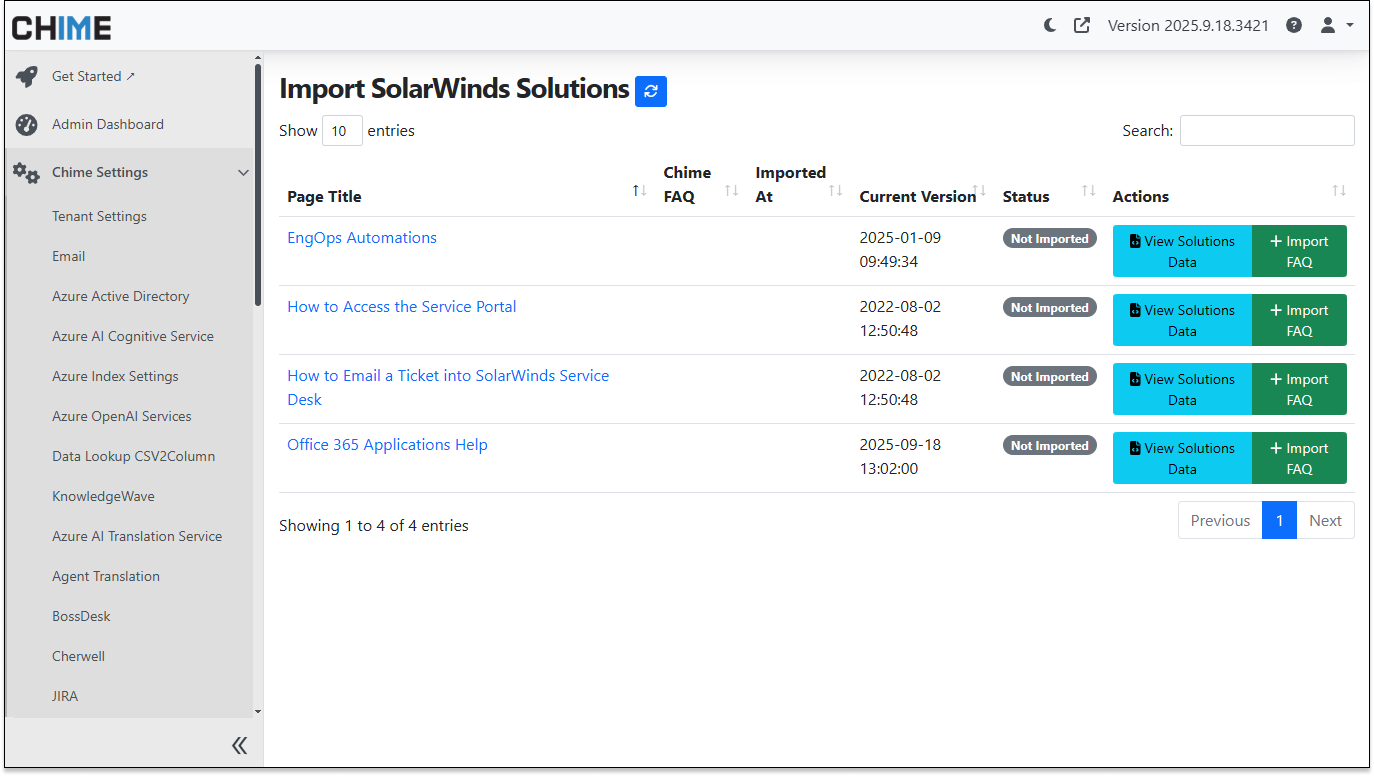This screenshot has width=1374, height=776.
Task: Click sidebar scroll up arrow
Action: pyautogui.click(x=258, y=59)
